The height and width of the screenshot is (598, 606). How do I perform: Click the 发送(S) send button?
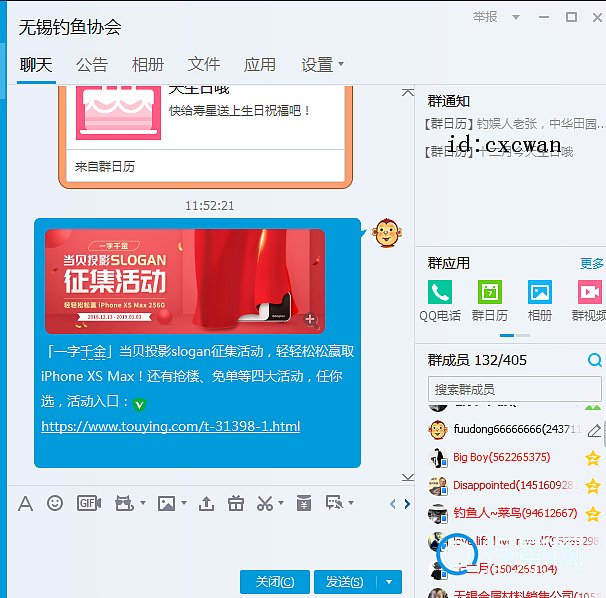[x=345, y=582]
